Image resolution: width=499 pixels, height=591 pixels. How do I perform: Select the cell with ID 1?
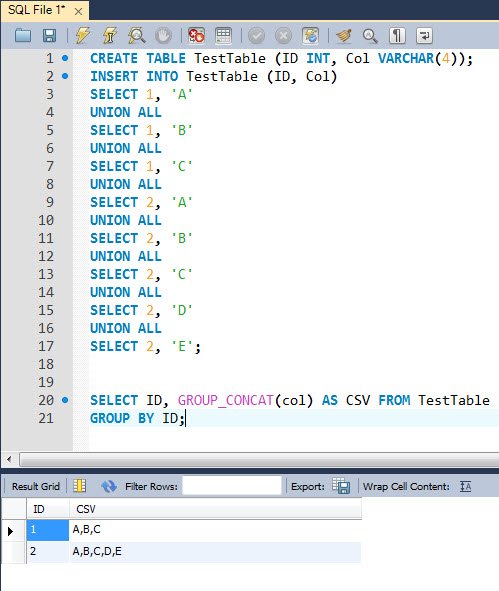click(x=47, y=530)
